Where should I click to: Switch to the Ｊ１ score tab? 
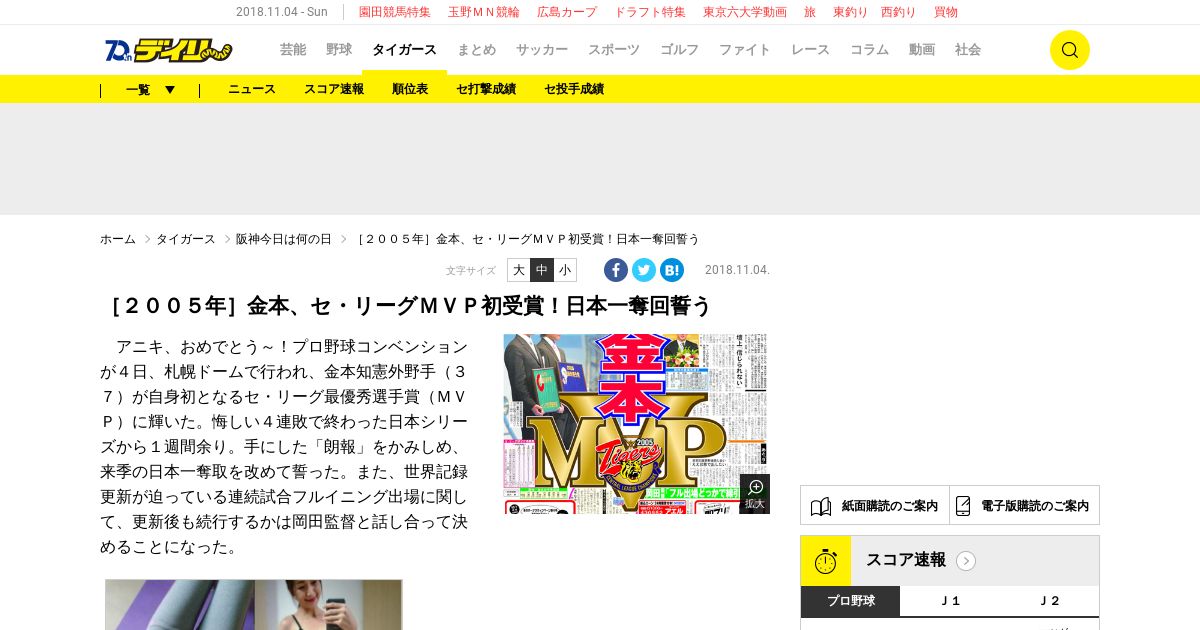tap(950, 601)
